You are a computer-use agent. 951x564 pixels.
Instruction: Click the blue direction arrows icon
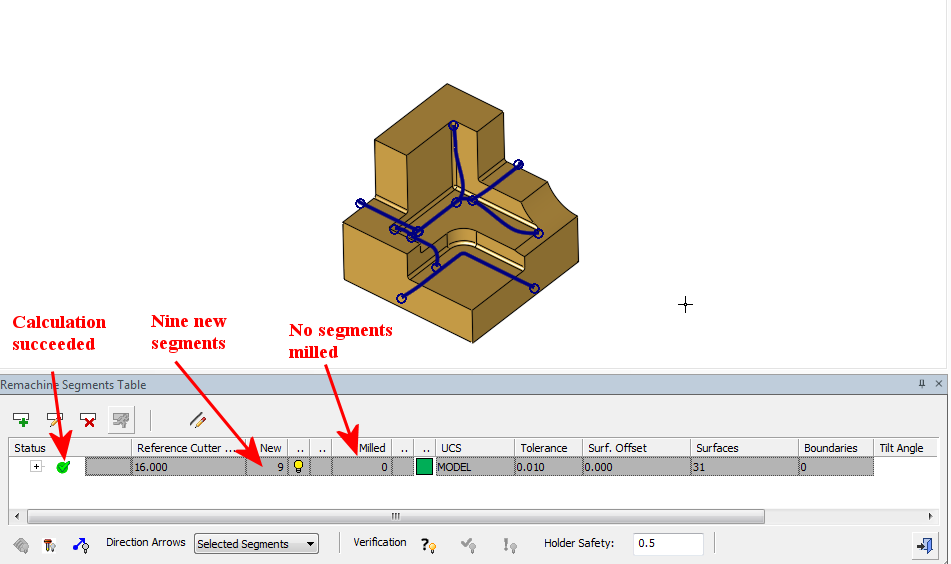click(x=81, y=545)
